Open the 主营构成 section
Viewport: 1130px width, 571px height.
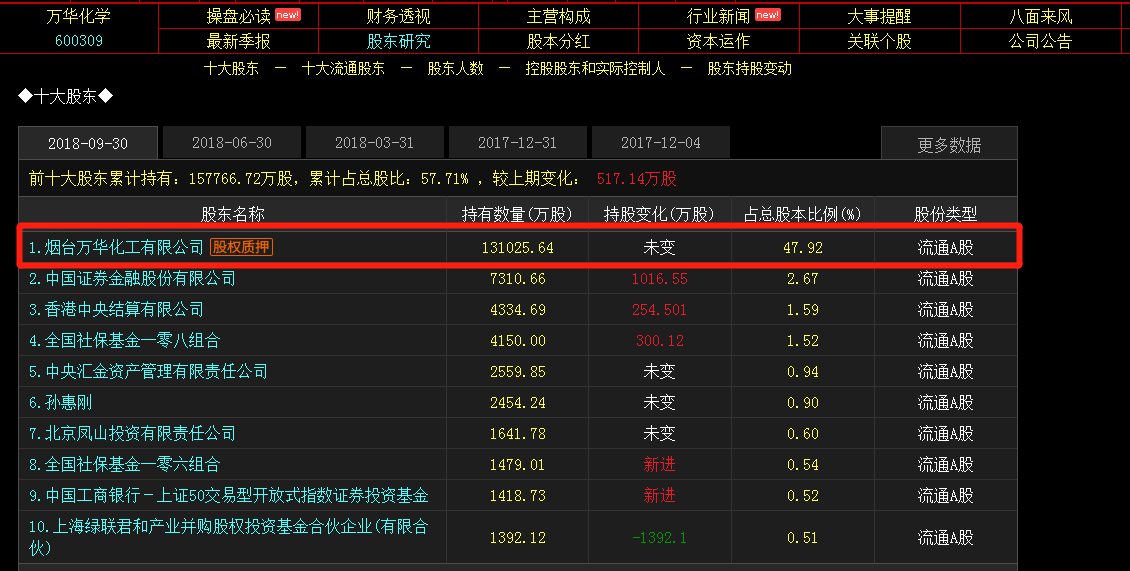pyautogui.click(x=559, y=16)
